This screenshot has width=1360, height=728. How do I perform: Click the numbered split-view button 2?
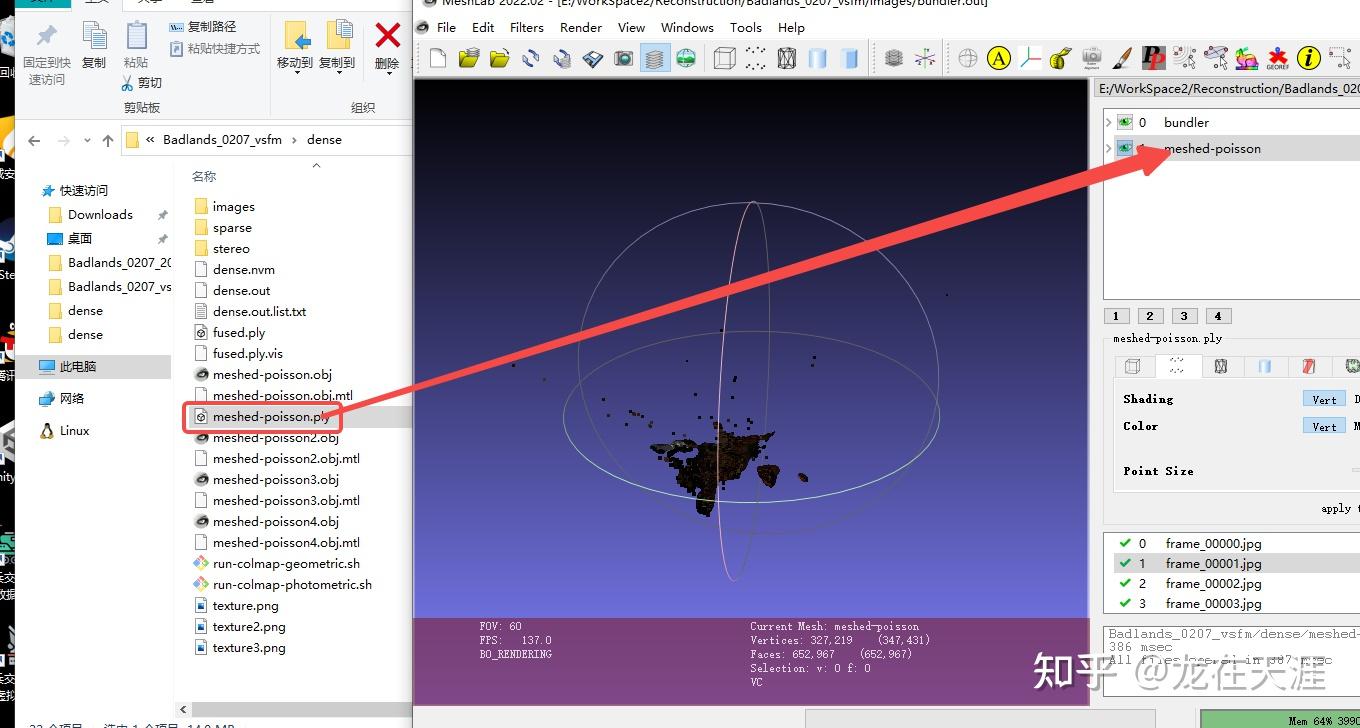pyautogui.click(x=1150, y=315)
